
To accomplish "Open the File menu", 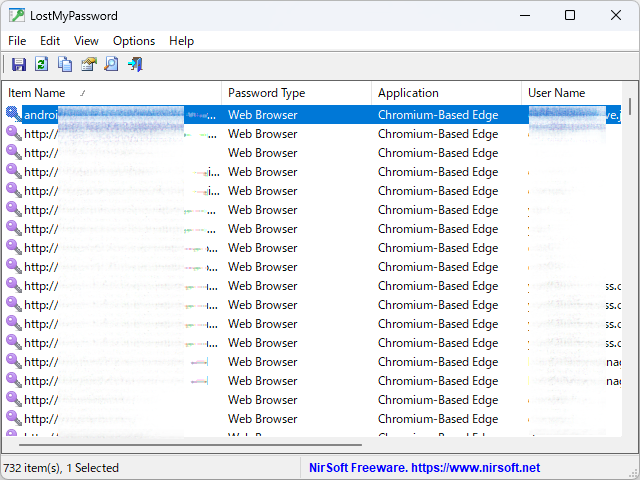I will click(x=17, y=41).
